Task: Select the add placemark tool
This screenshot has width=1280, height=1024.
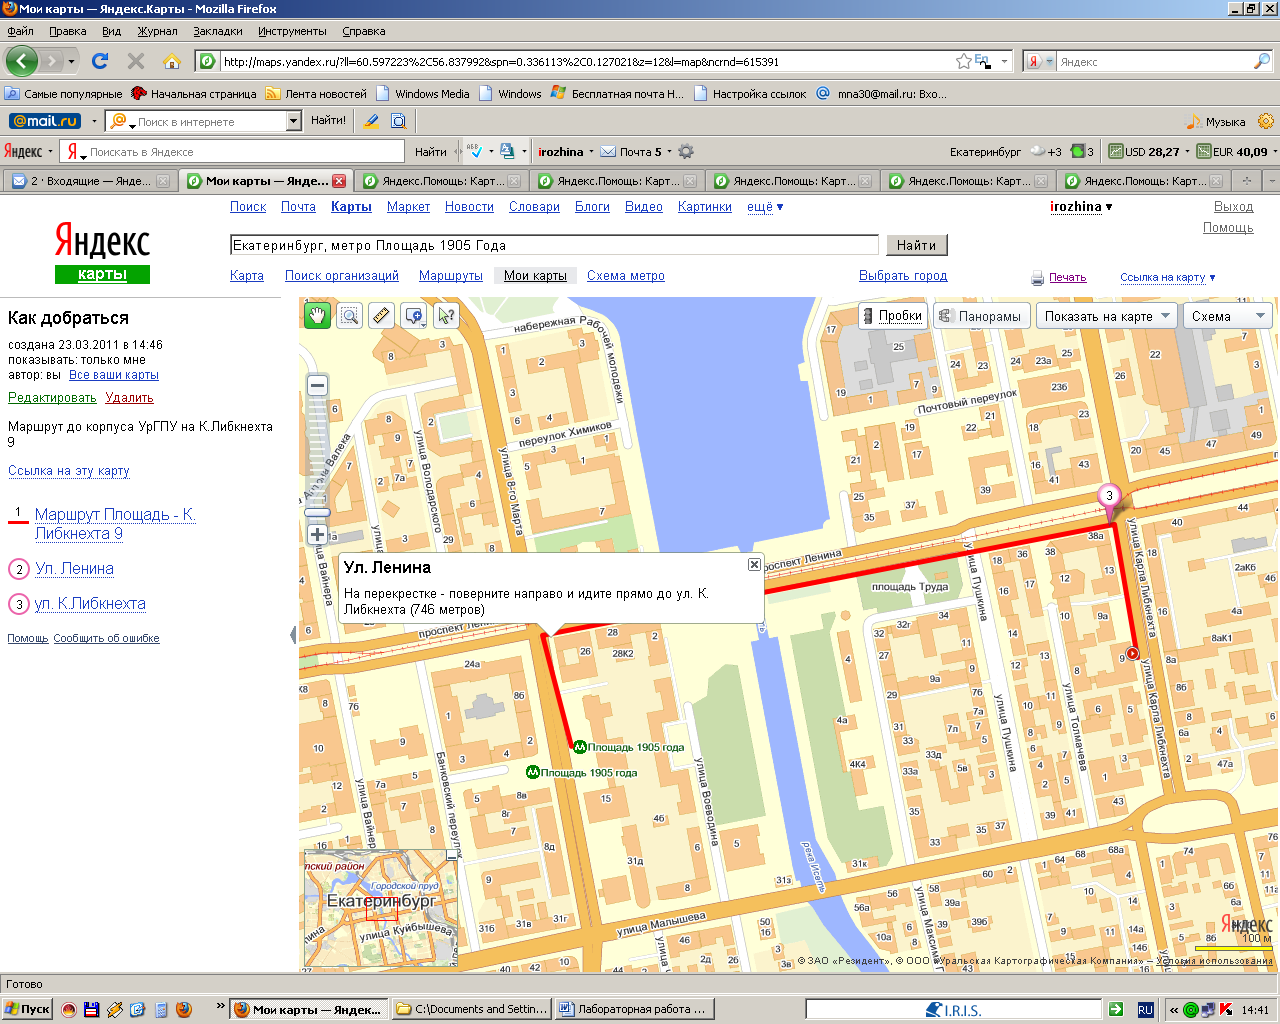Action: tap(414, 316)
